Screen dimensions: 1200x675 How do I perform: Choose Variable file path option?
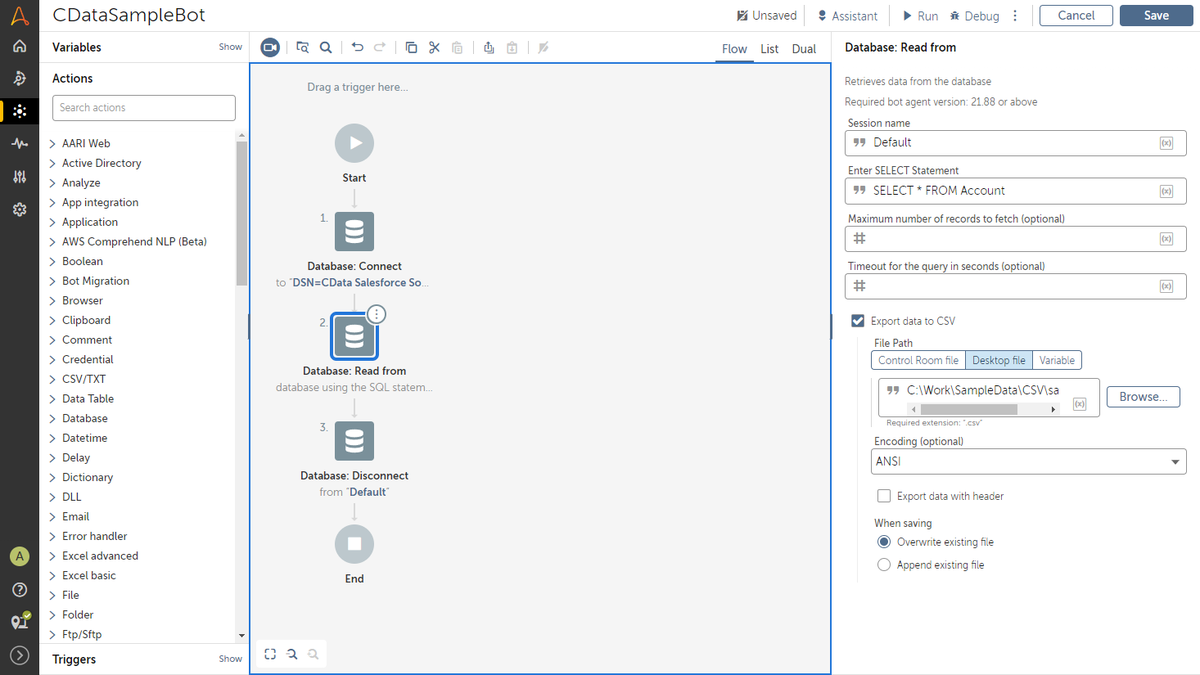(1057, 360)
